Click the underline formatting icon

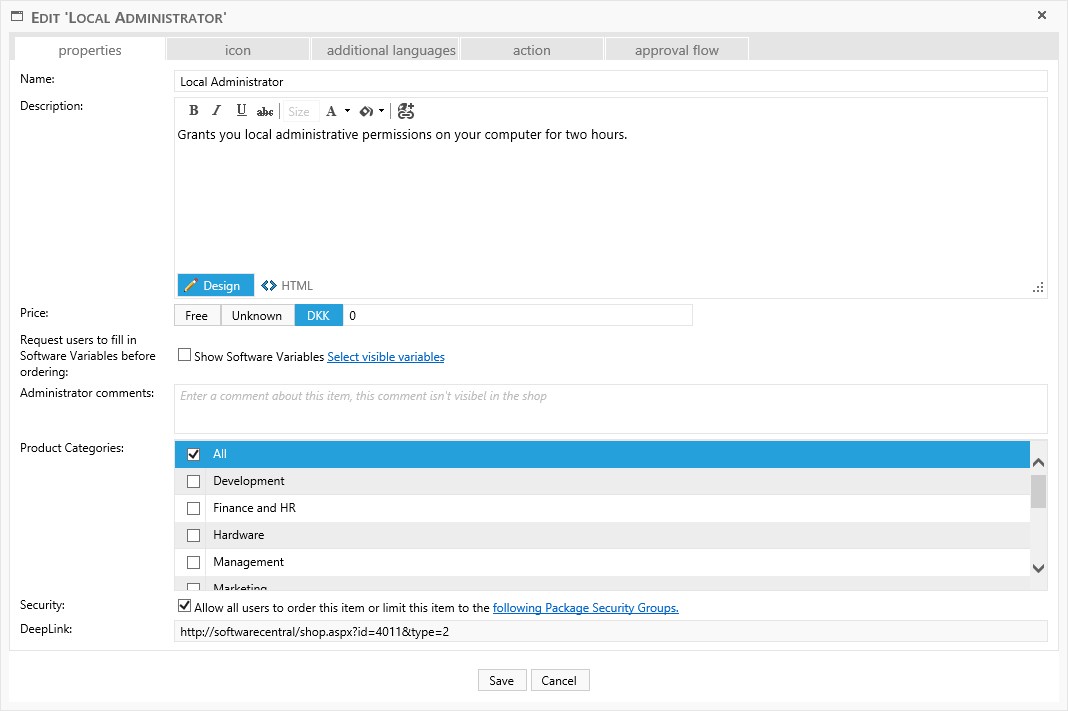pyautogui.click(x=241, y=111)
